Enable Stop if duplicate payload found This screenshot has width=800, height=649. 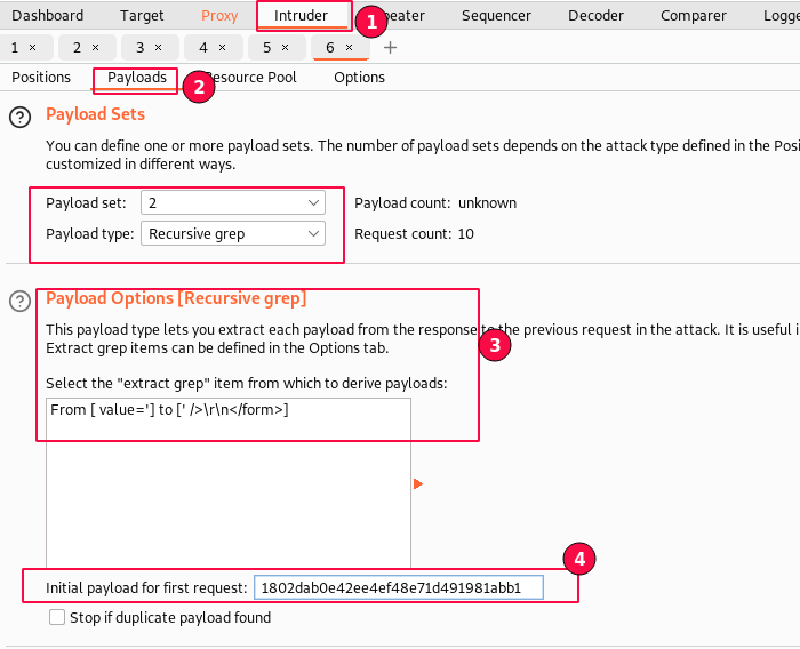(57, 618)
